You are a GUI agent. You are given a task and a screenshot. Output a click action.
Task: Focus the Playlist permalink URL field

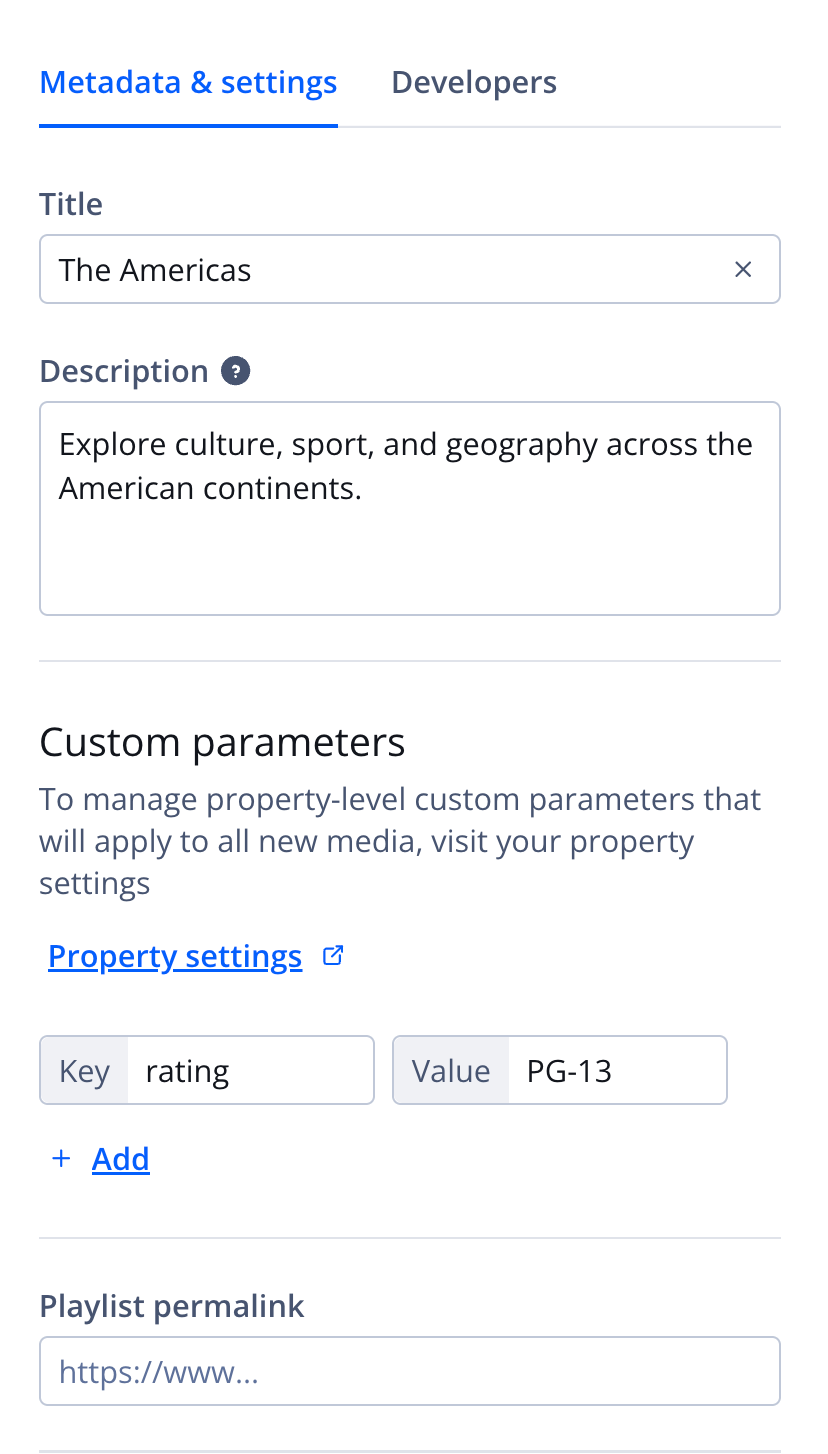point(409,1372)
